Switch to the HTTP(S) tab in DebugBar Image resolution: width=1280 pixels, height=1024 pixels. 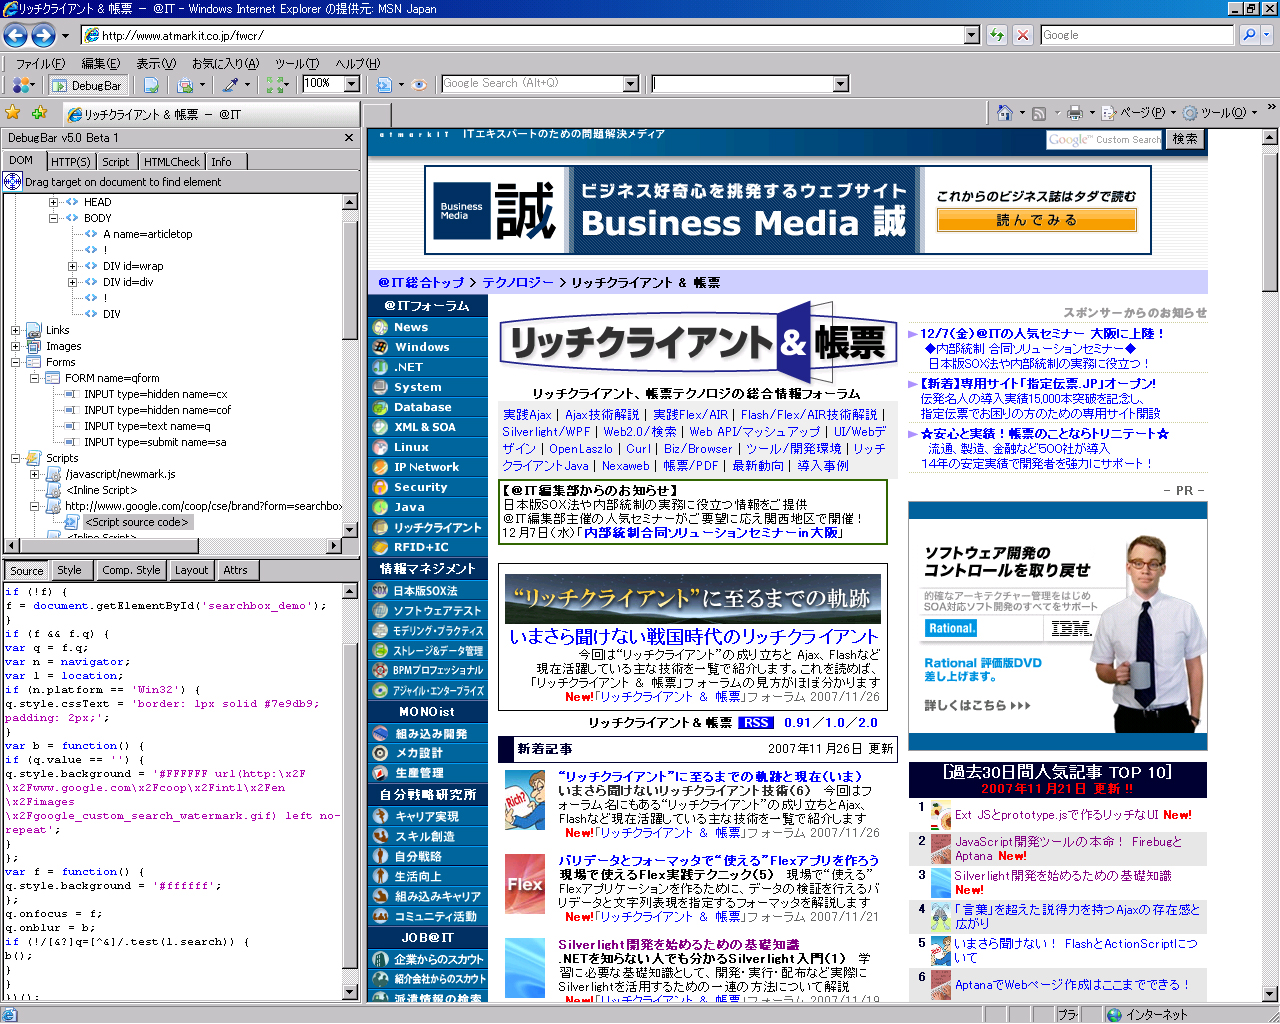(x=71, y=161)
